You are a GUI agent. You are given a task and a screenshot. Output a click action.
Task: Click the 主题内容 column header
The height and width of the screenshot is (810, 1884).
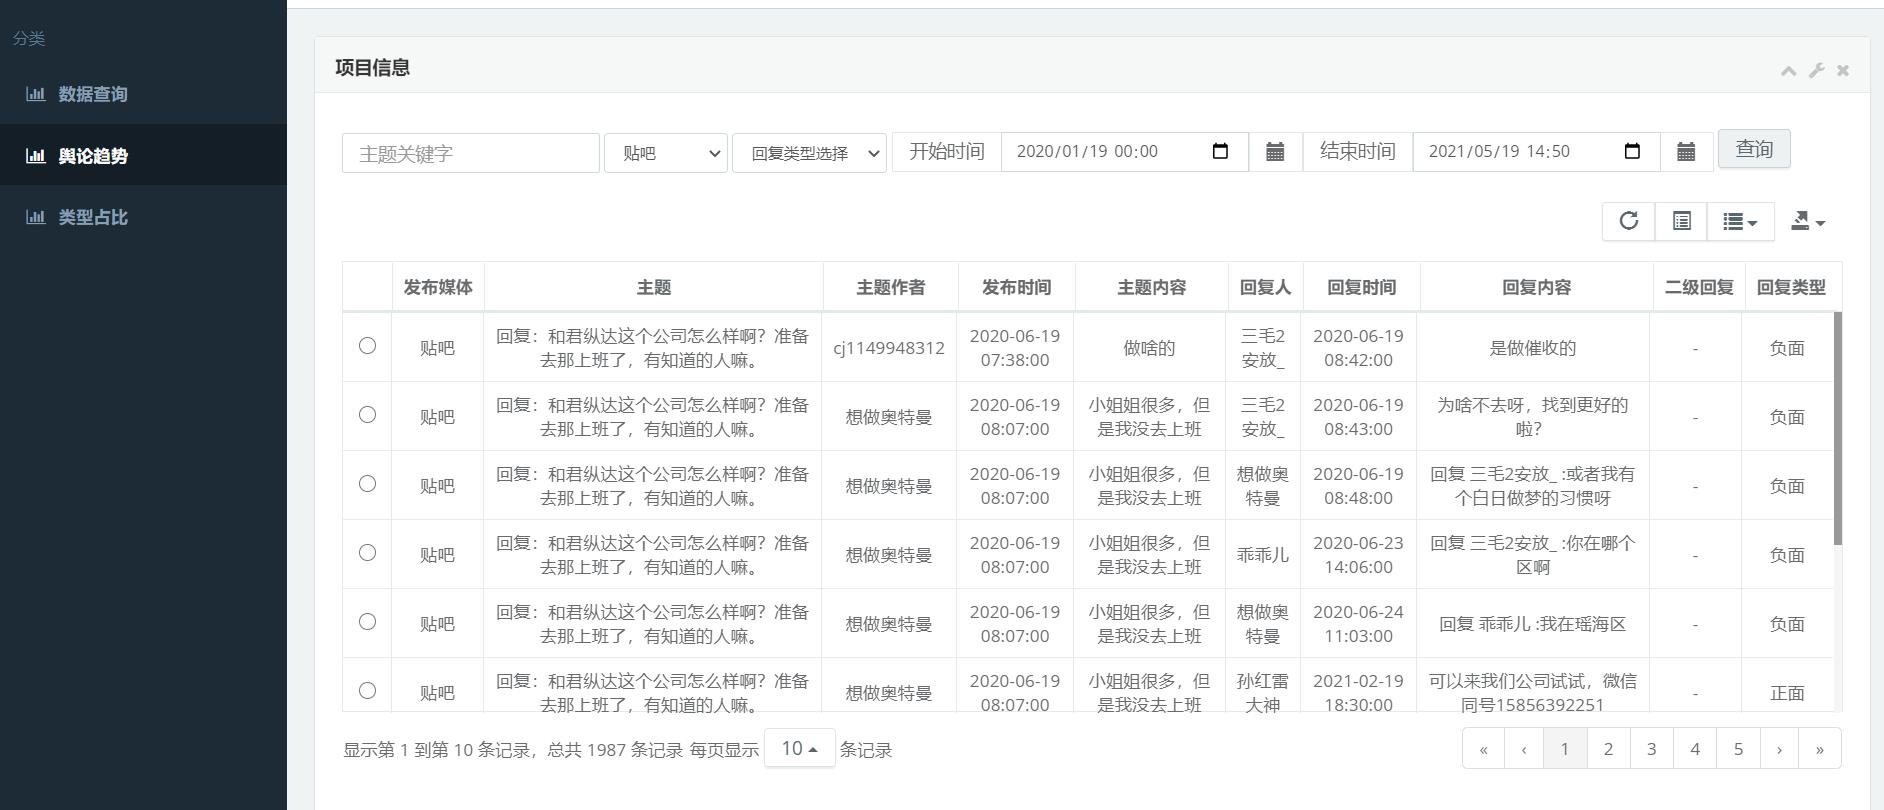[x=1152, y=287]
